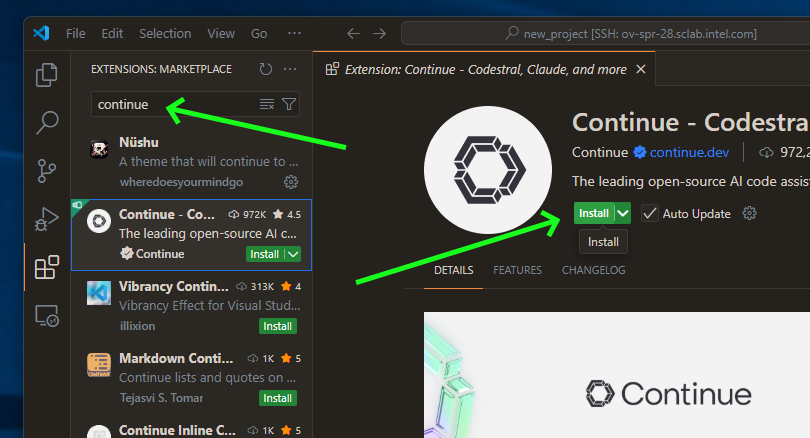The width and height of the screenshot is (810, 438).
Task: Open the Selection menu
Action: coord(165,33)
